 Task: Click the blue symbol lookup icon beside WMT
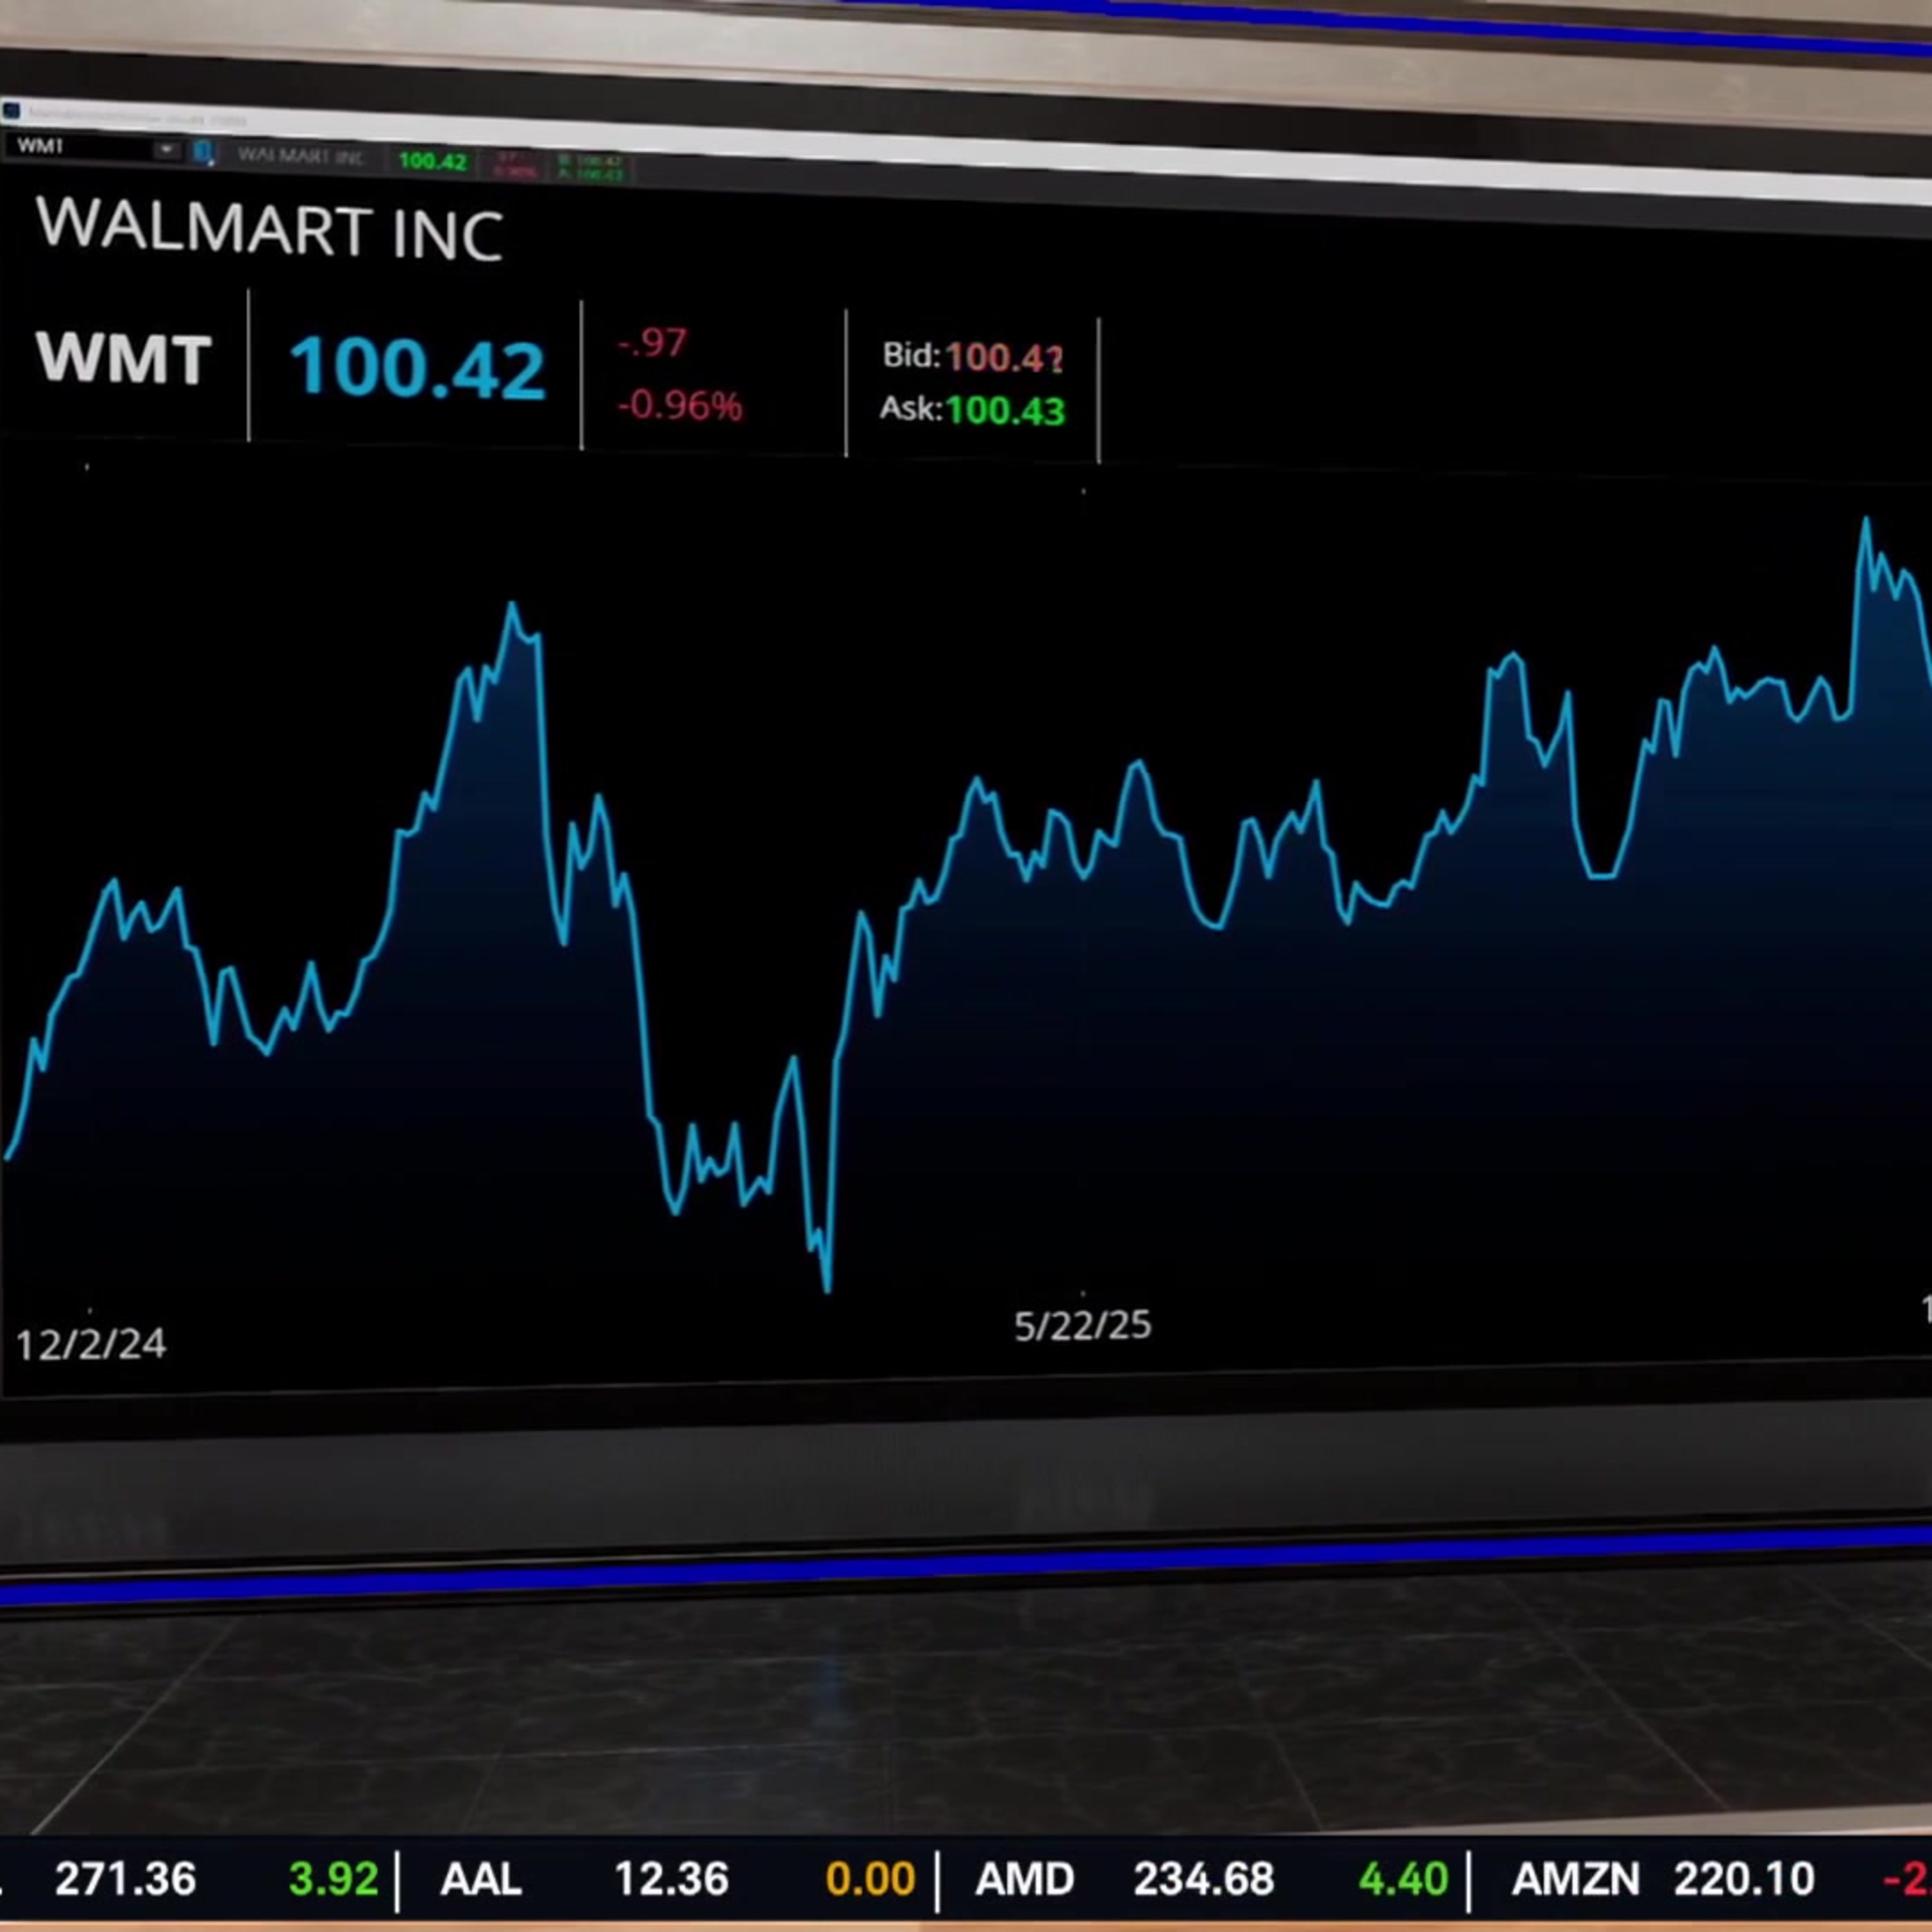203,152
